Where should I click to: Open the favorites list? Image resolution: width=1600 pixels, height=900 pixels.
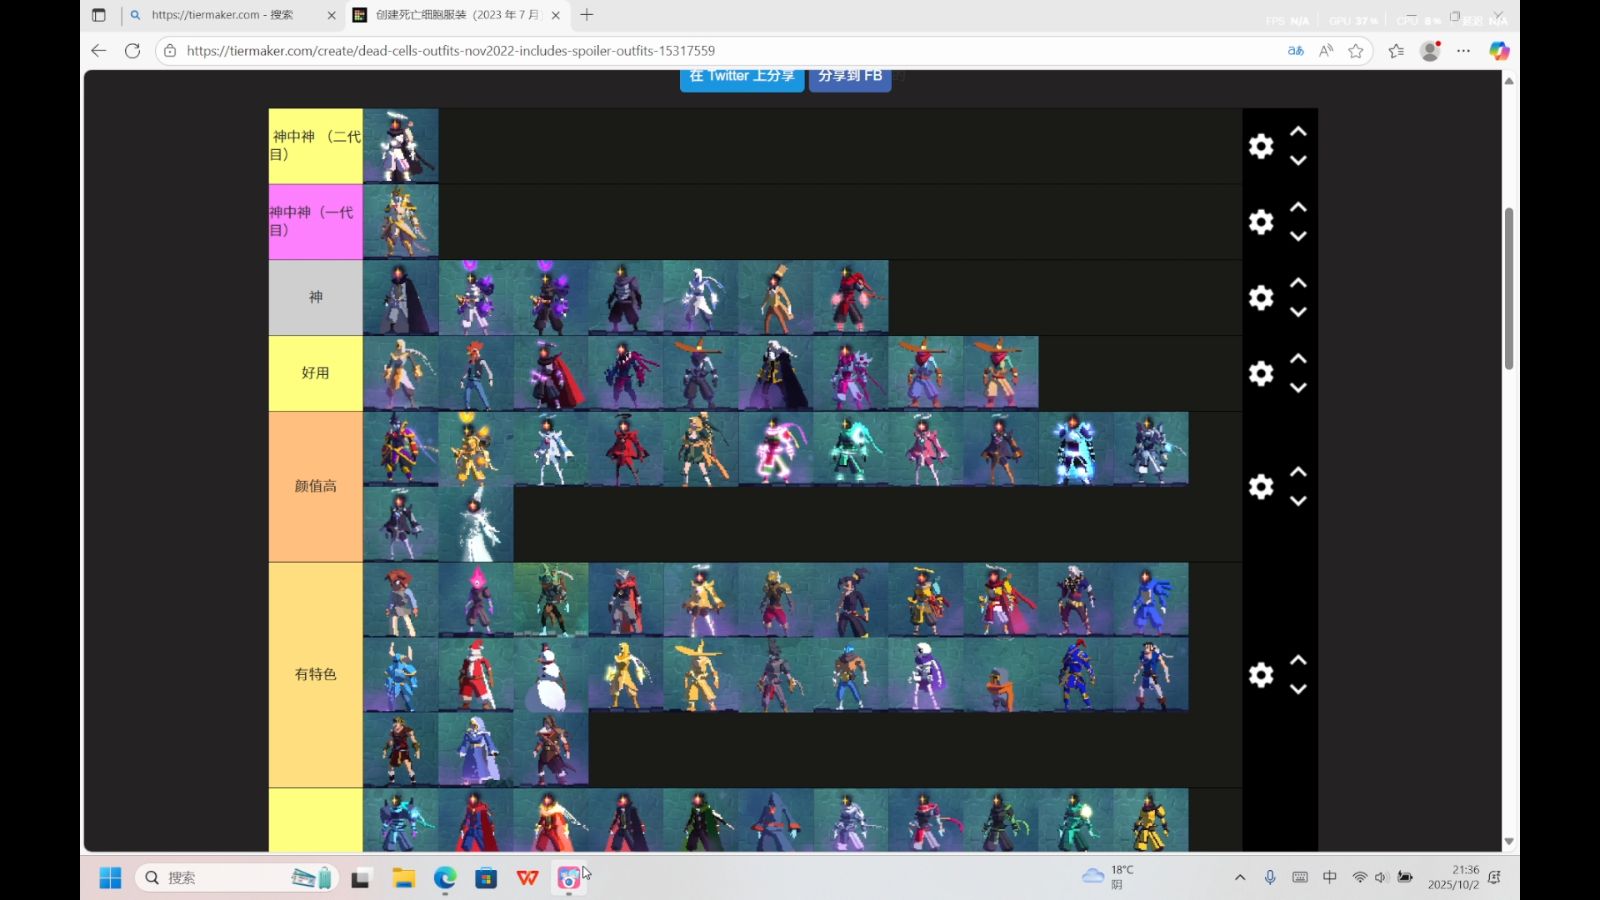[x=1397, y=51]
